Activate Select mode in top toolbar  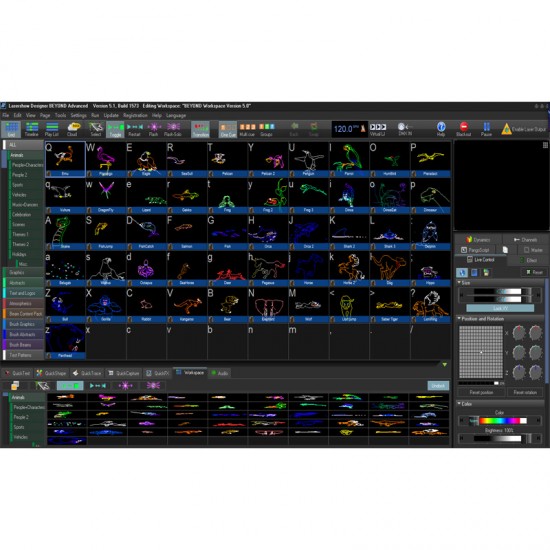[x=95, y=129]
